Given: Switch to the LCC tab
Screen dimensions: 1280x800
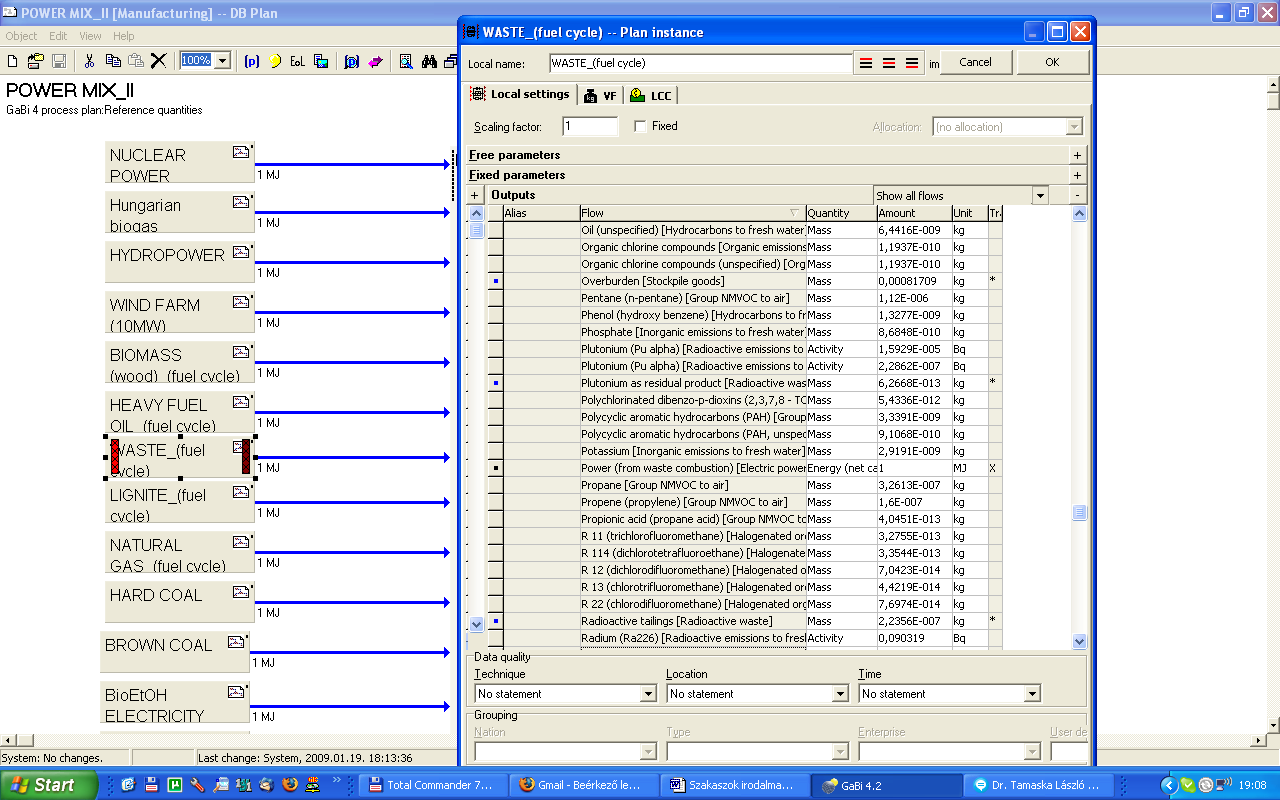Looking at the screenshot, I should [651, 95].
